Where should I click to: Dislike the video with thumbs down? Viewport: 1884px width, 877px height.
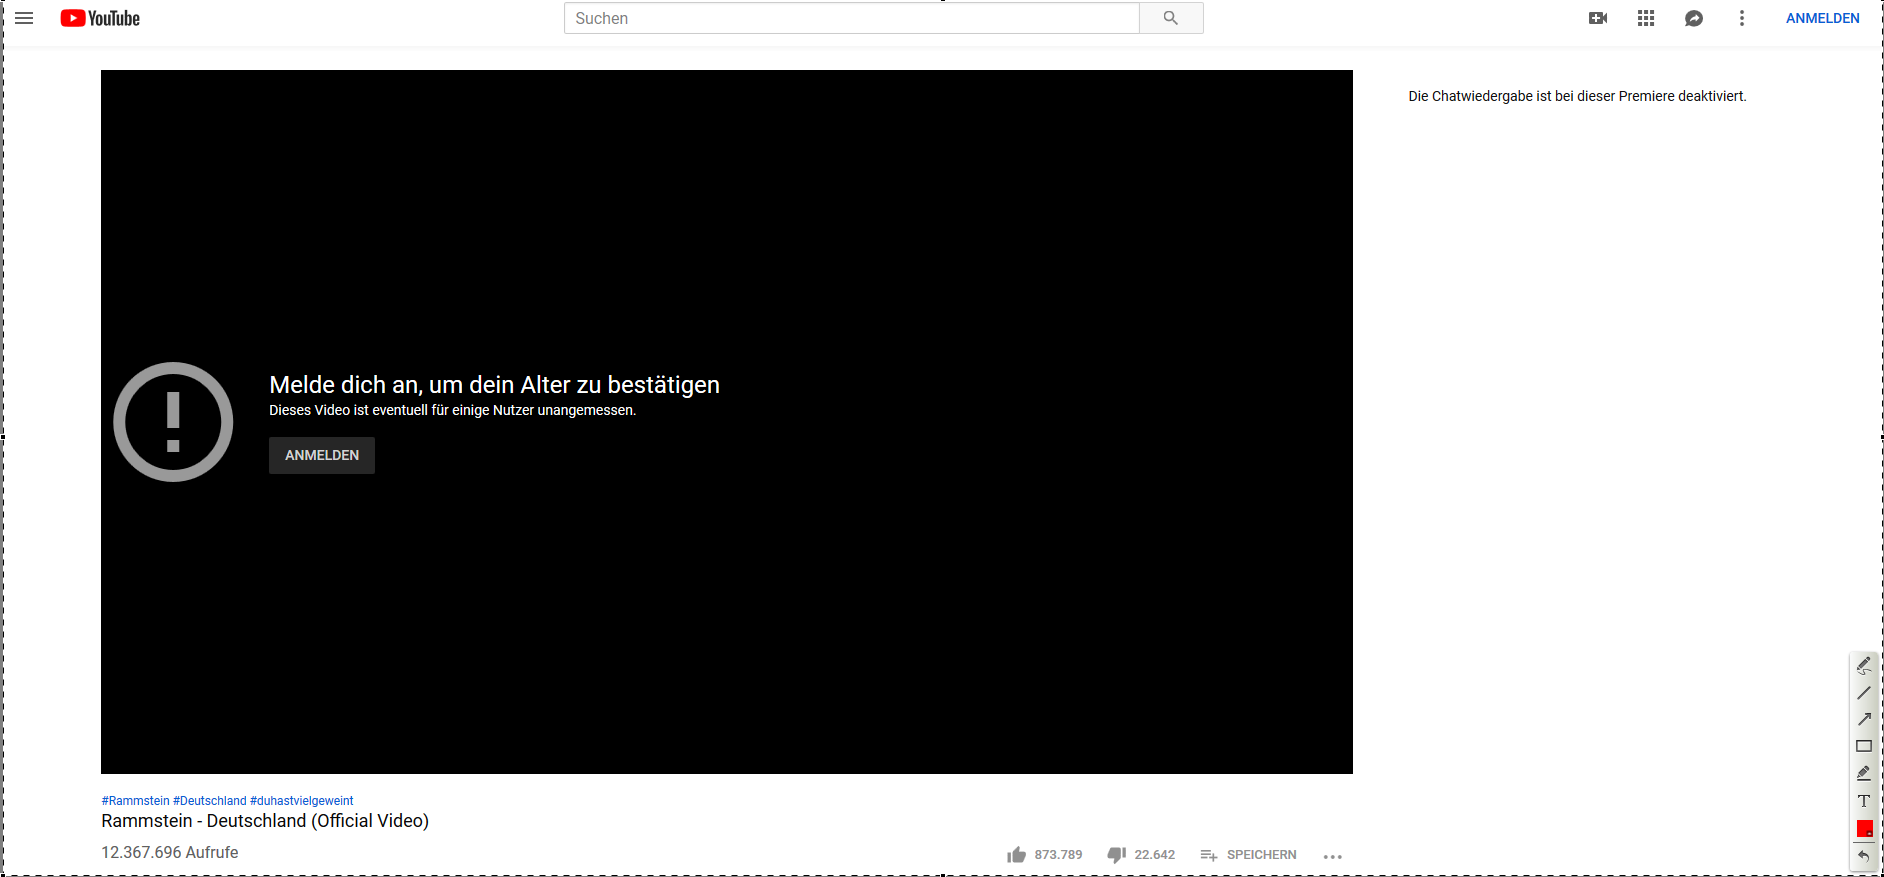[x=1117, y=855]
